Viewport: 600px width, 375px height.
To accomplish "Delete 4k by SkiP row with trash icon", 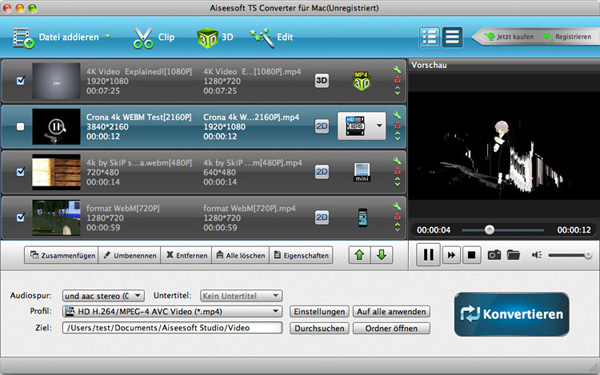I will [397, 171].
